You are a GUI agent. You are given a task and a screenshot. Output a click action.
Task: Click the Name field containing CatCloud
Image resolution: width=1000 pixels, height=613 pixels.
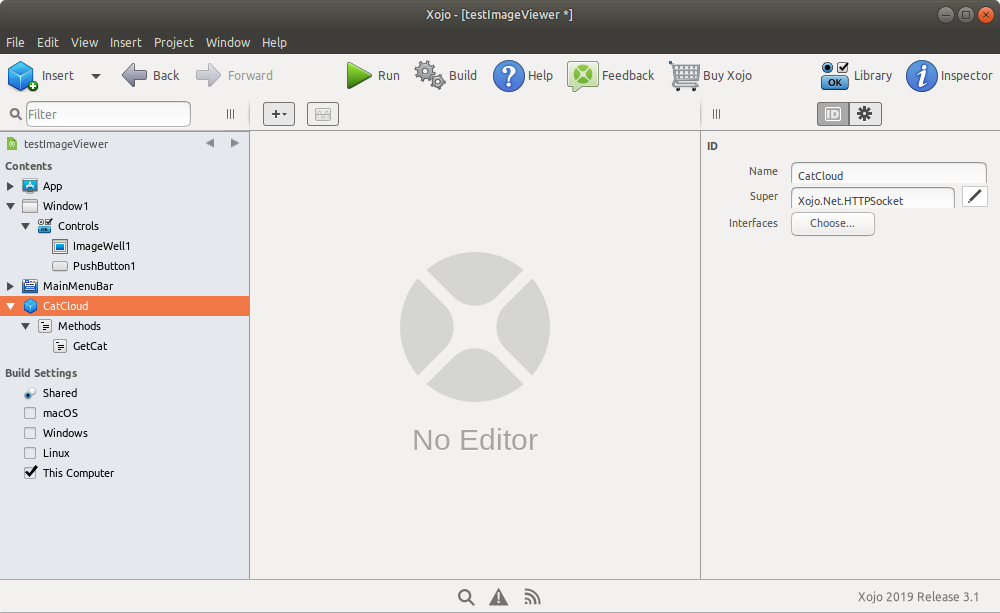pos(888,175)
